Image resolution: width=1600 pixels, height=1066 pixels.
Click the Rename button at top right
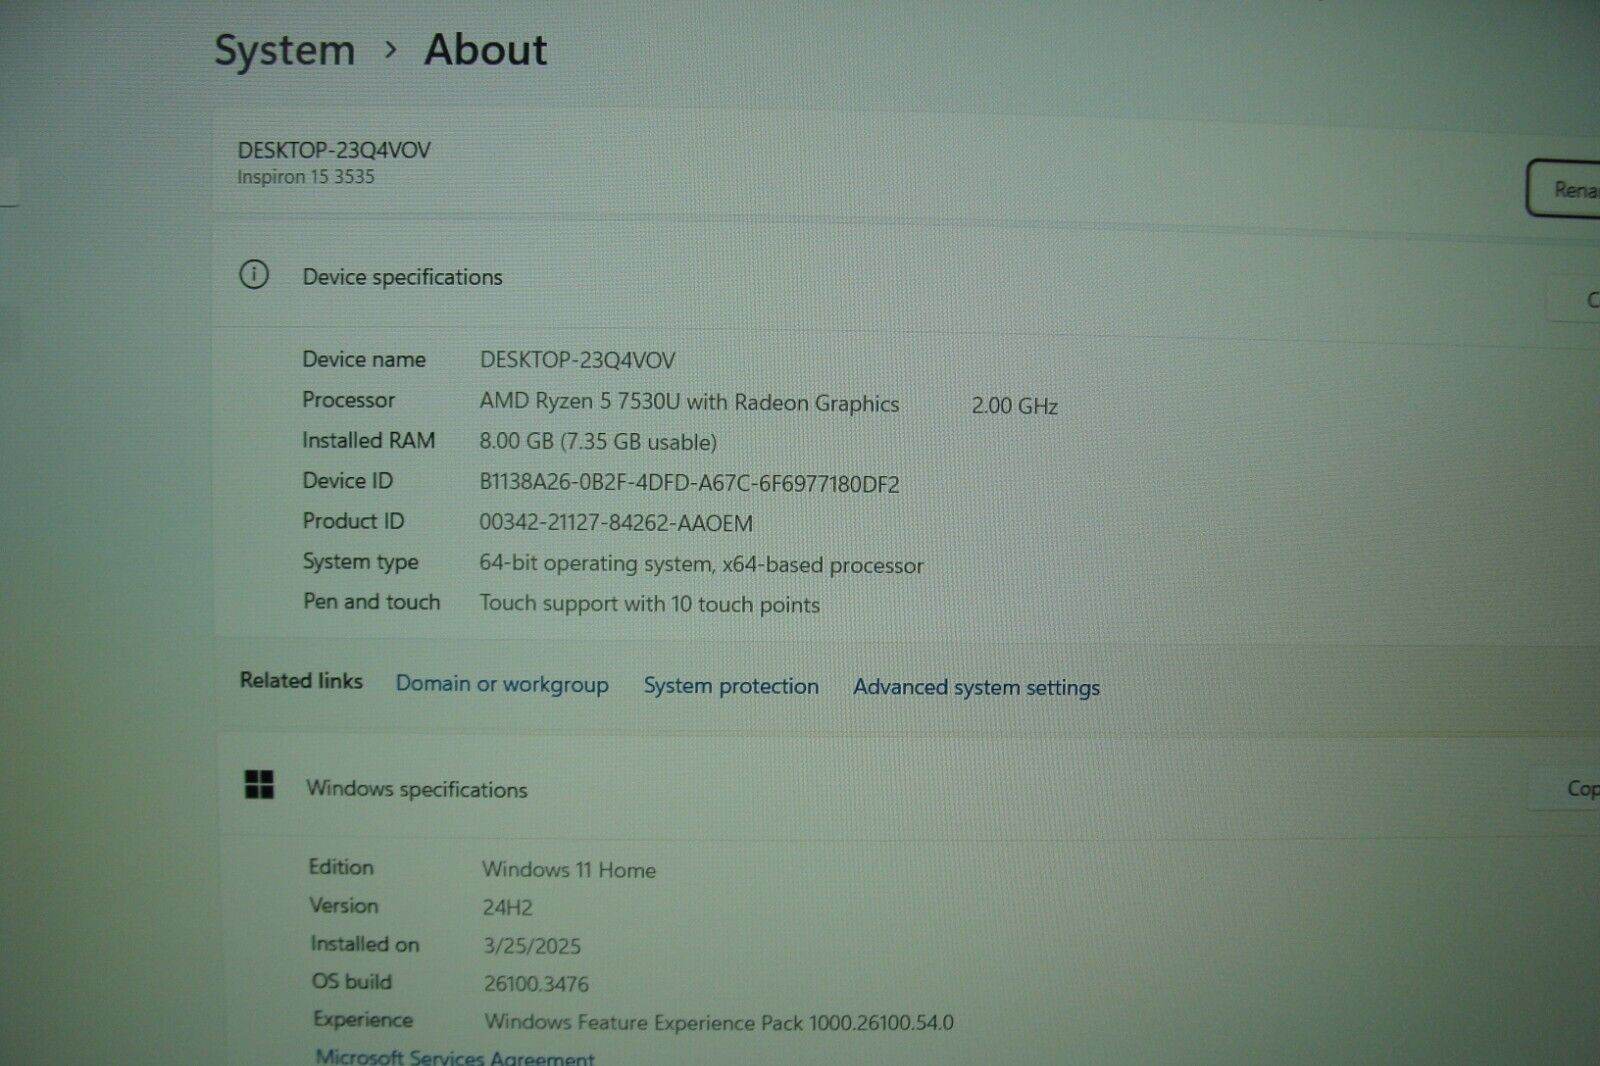pyautogui.click(x=1571, y=188)
